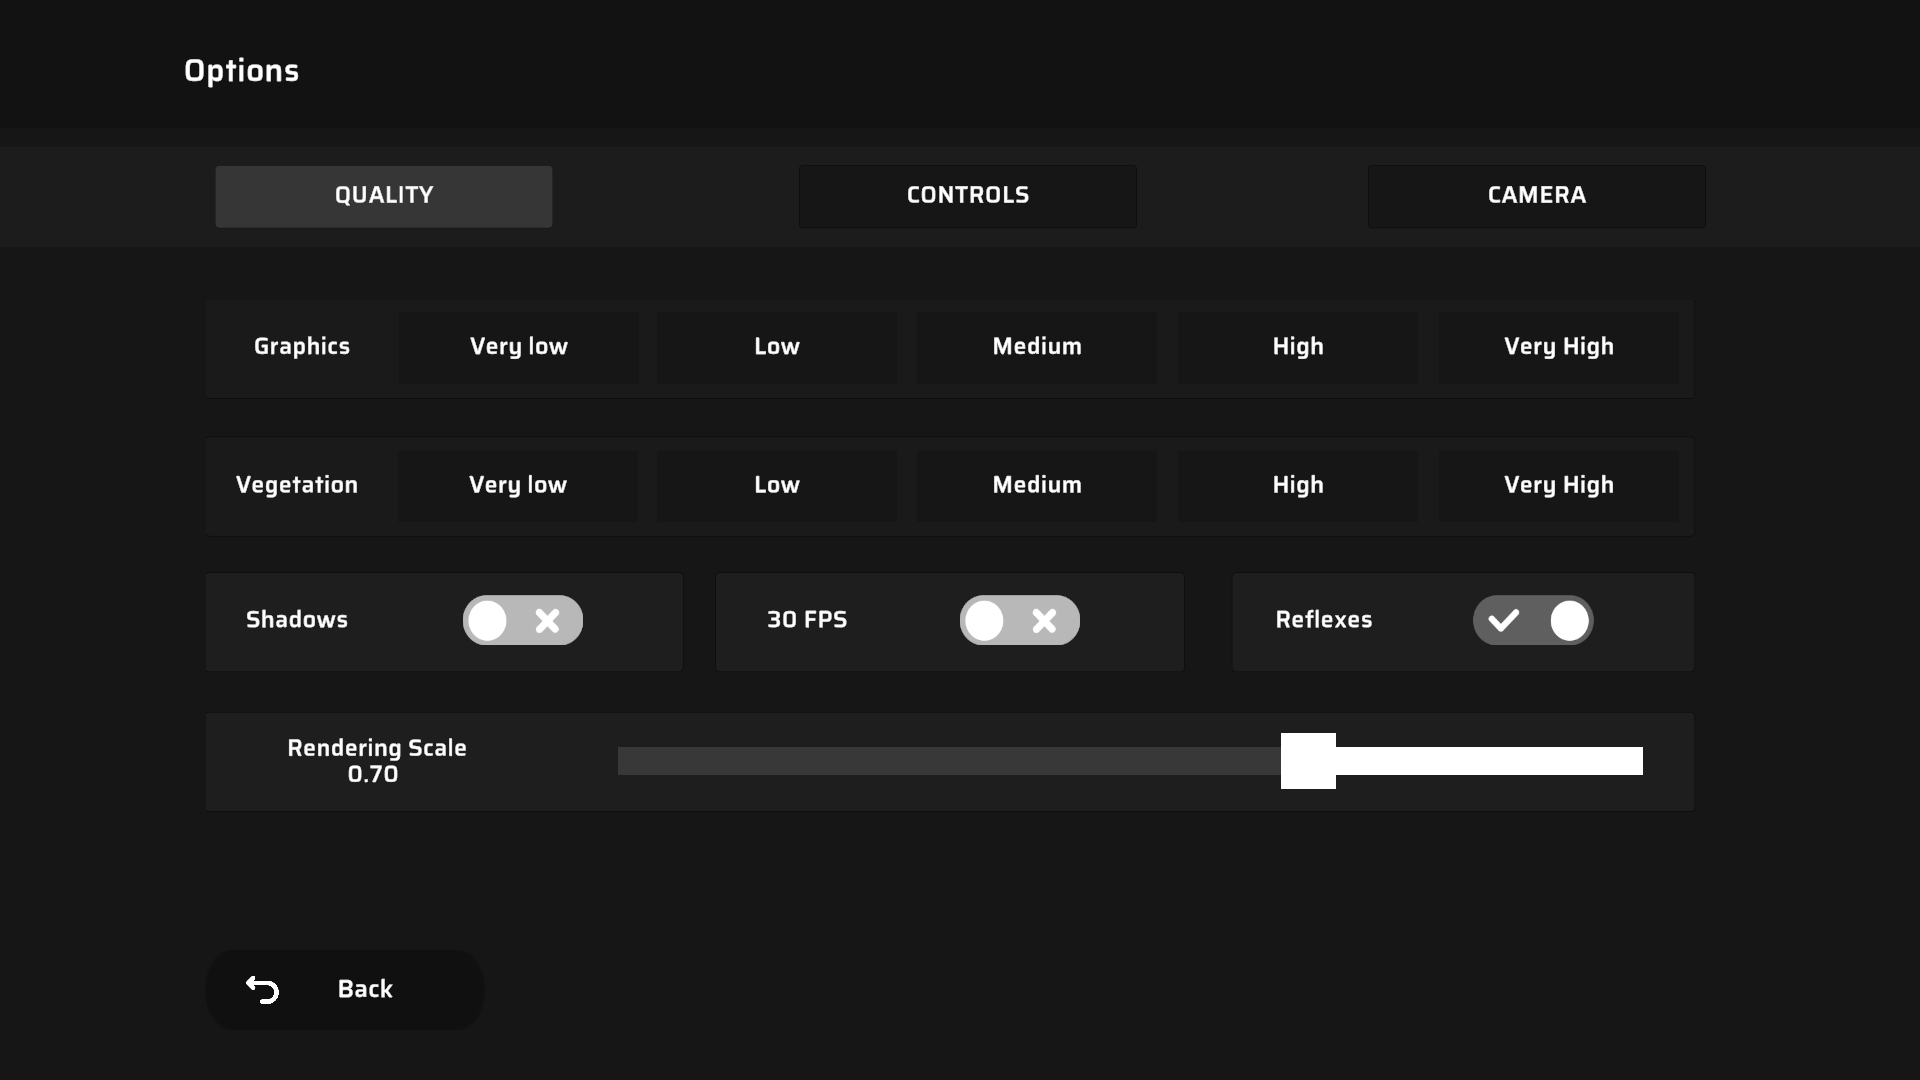The width and height of the screenshot is (1920, 1080).
Task: Select Very Low graphics quality option
Action: point(518,347)
